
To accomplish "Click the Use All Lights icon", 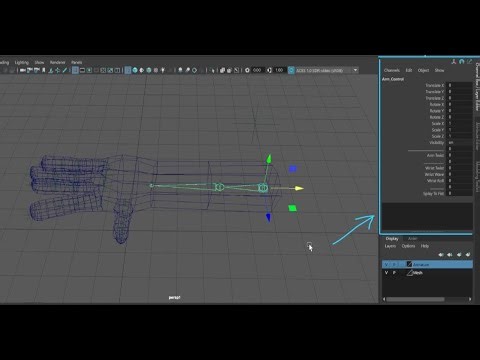I will [x=163, y=70].
